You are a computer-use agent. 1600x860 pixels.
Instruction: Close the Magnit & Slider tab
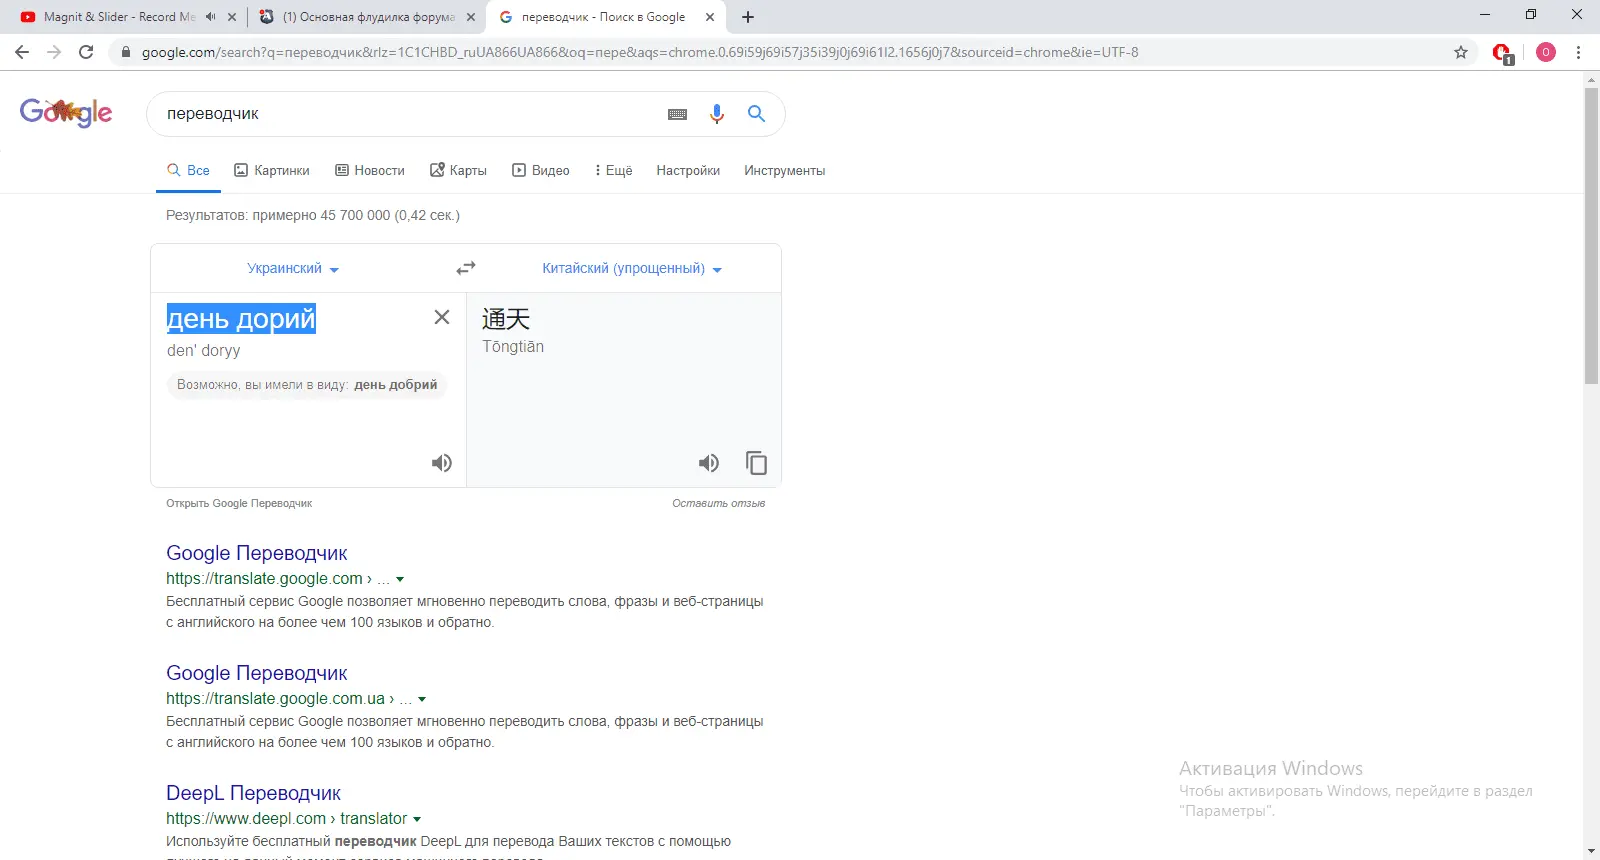point(232,17)
